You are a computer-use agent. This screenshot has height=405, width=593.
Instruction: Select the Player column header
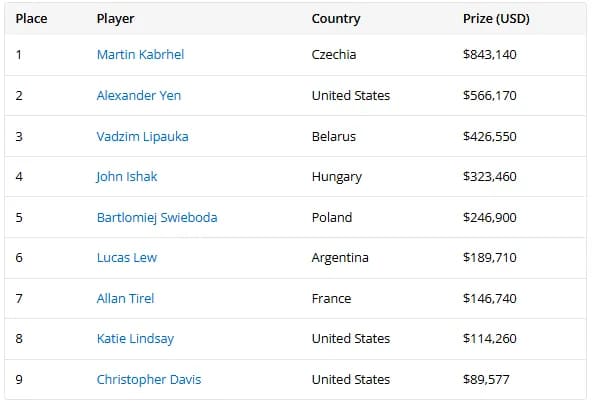[115, 19]
